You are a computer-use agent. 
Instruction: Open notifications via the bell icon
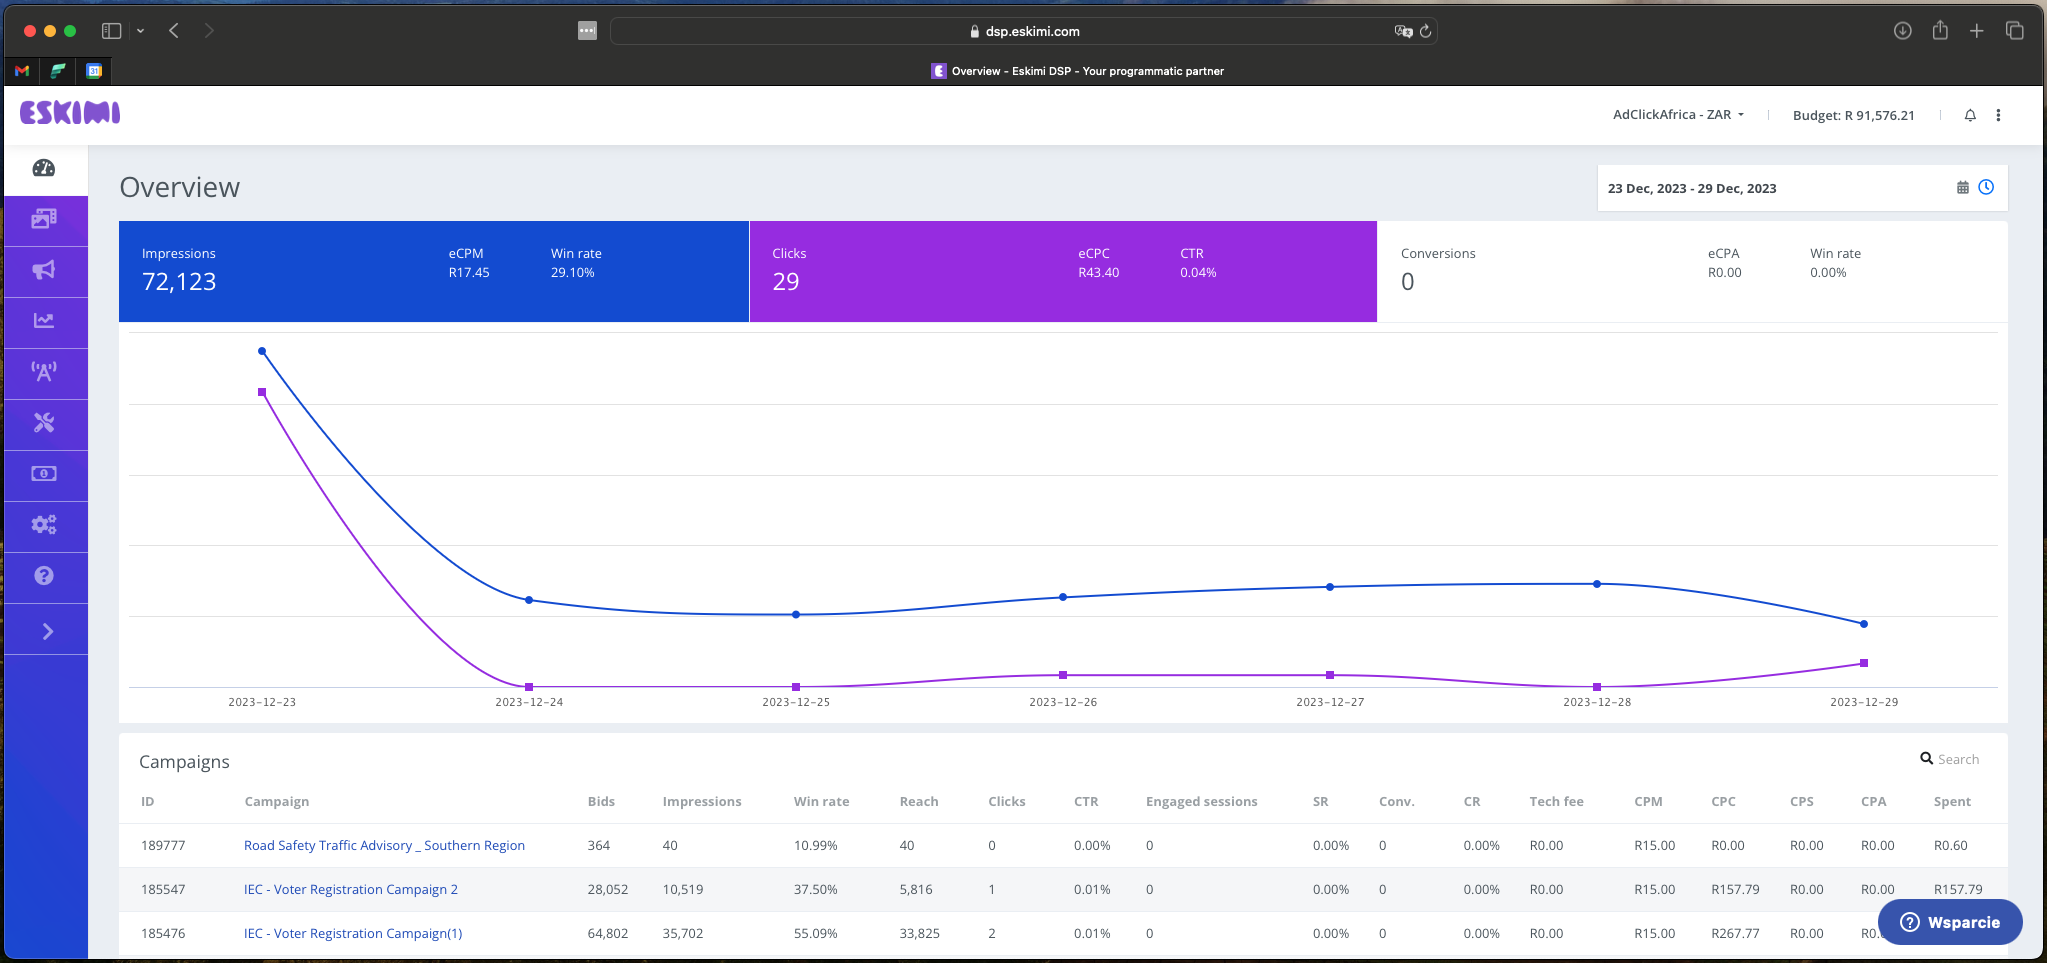1968,115
